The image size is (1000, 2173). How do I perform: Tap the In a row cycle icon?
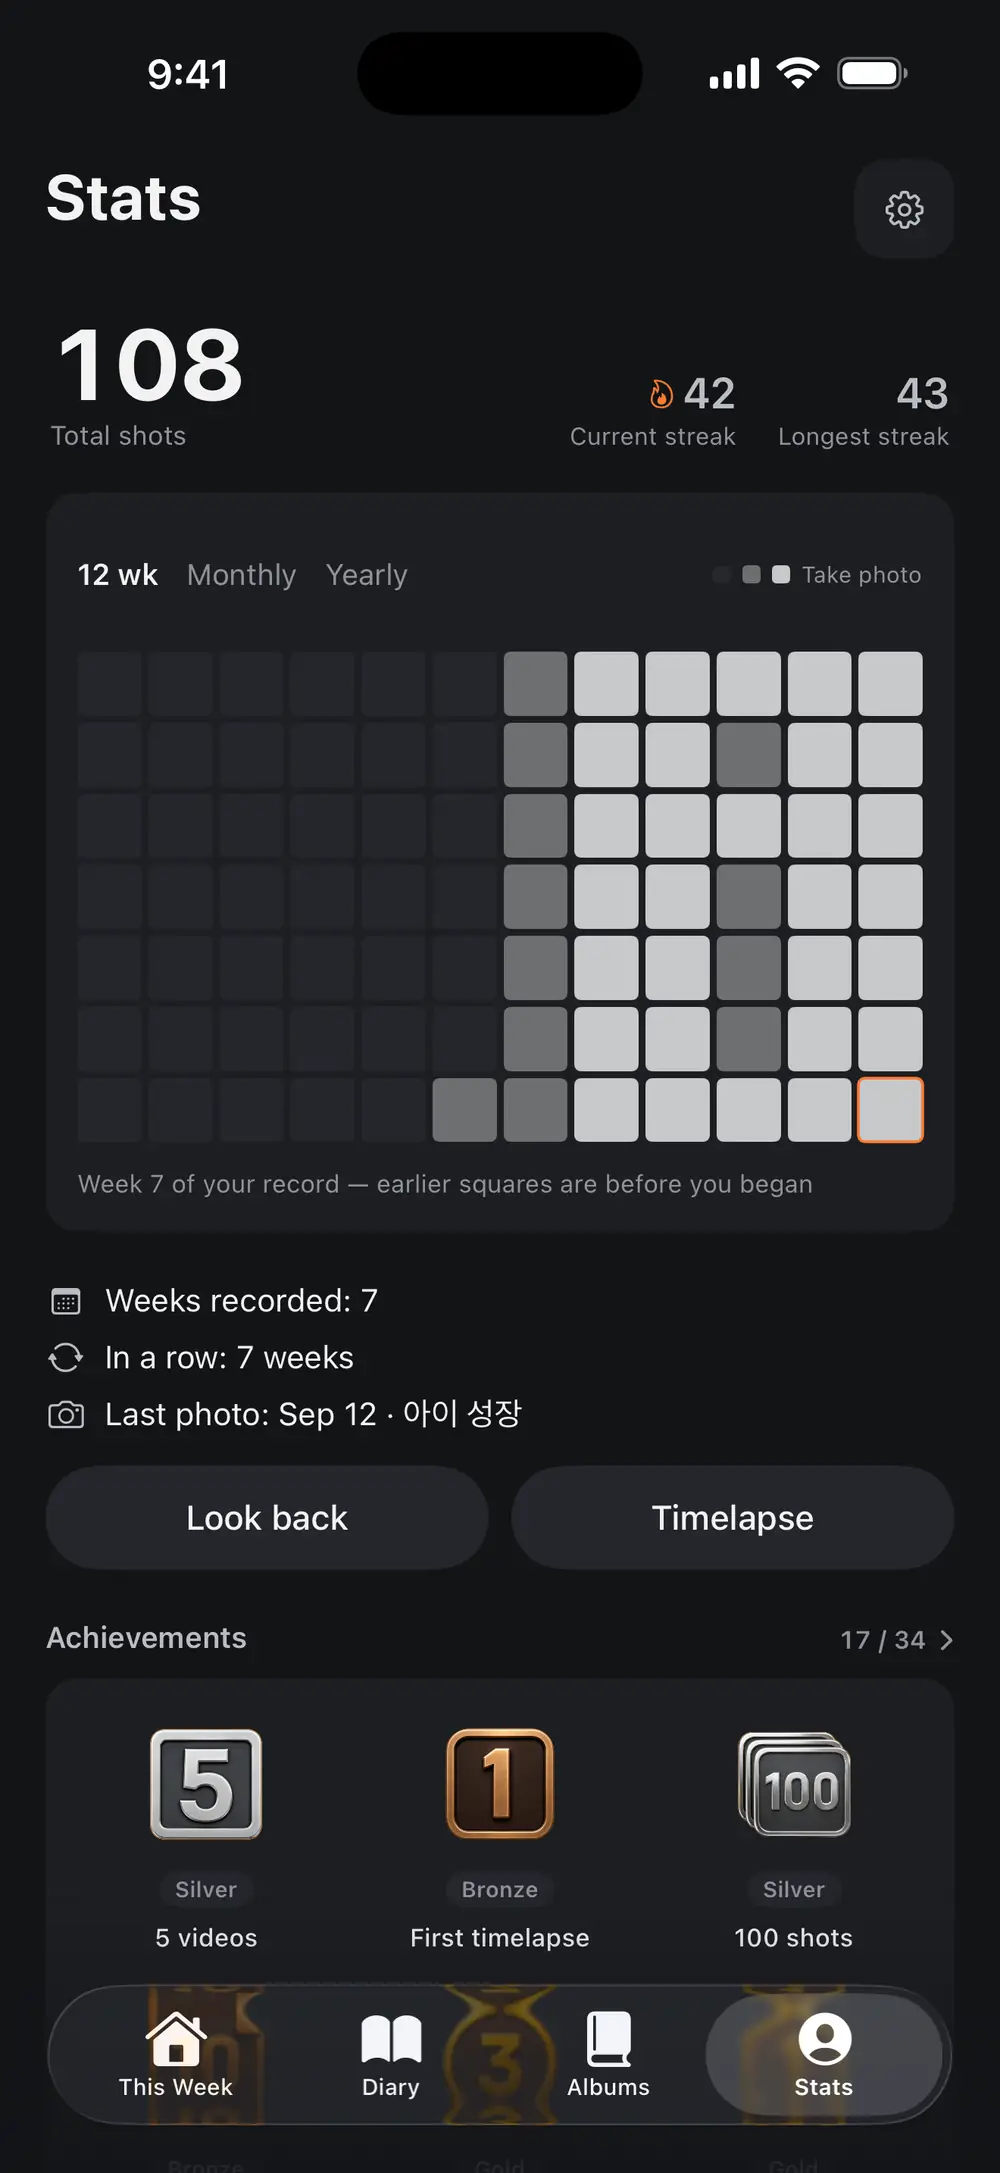click(66, 1358)
